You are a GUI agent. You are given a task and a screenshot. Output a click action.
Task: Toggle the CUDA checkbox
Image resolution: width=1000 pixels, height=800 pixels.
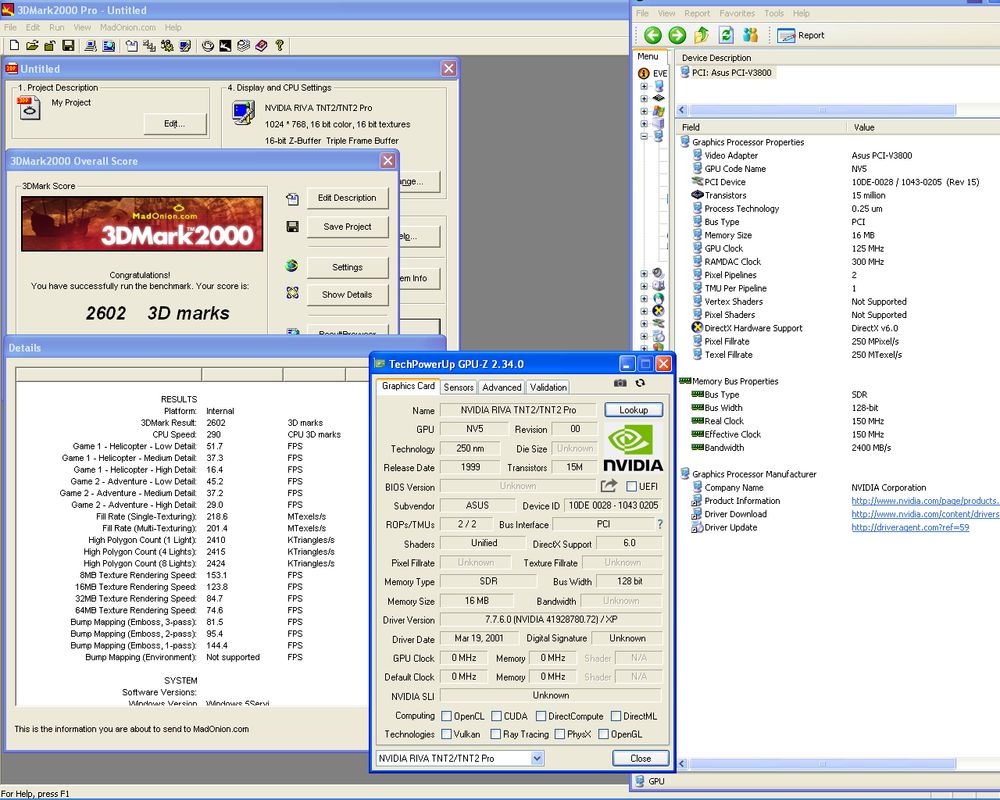point(497,716)
